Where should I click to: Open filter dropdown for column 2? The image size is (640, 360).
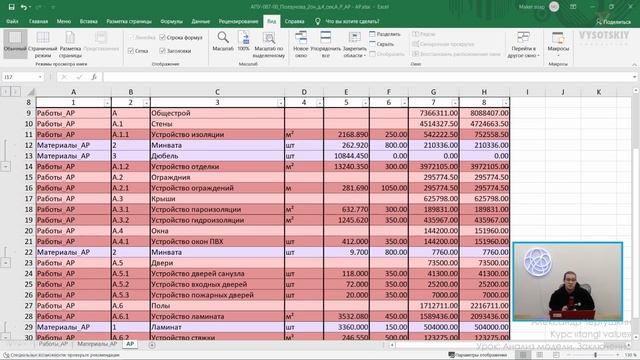(x=146, y=103)
